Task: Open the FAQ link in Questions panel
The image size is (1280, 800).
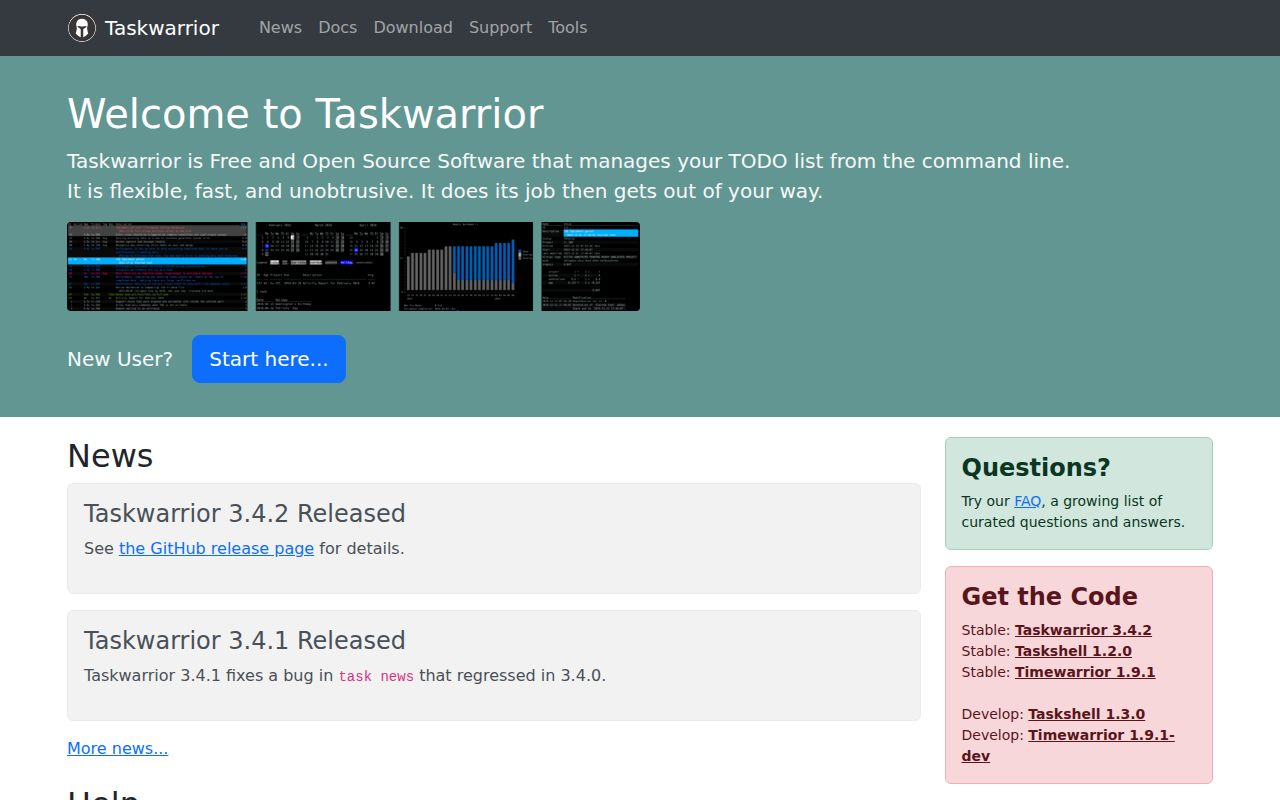Action: [1027, 501]
